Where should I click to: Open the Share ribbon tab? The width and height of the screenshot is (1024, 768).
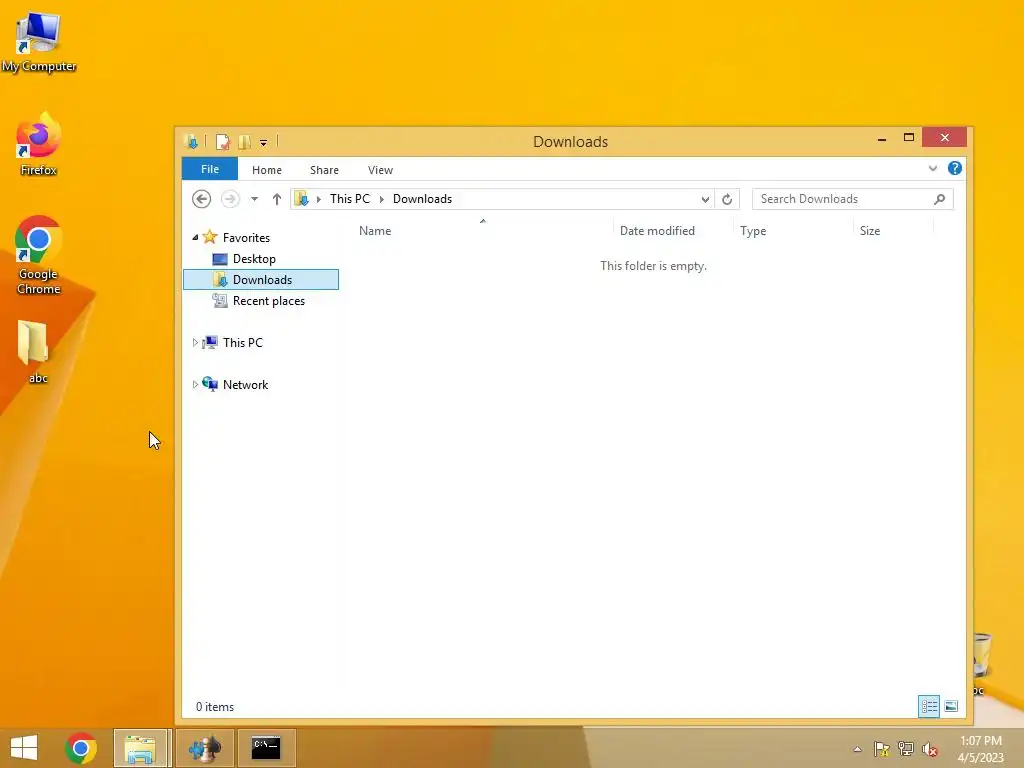(324, 170)
